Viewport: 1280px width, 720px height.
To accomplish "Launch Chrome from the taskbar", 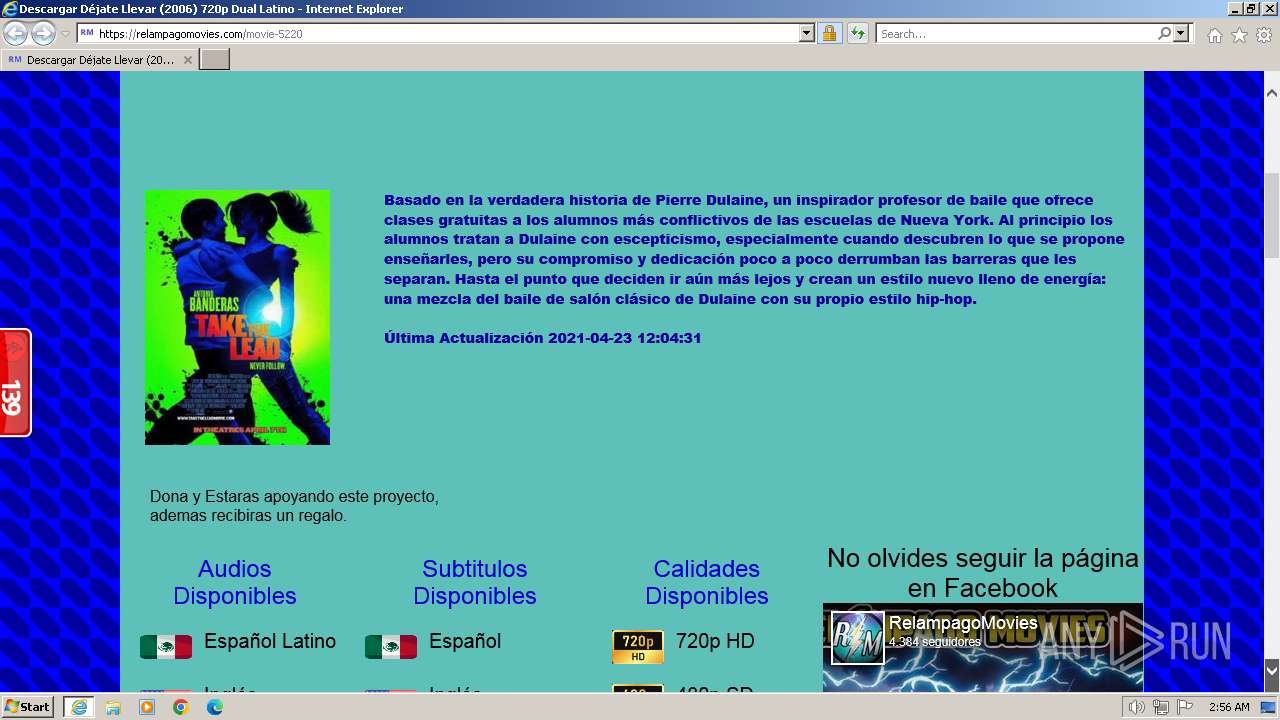I will click(x=181, y=707).
